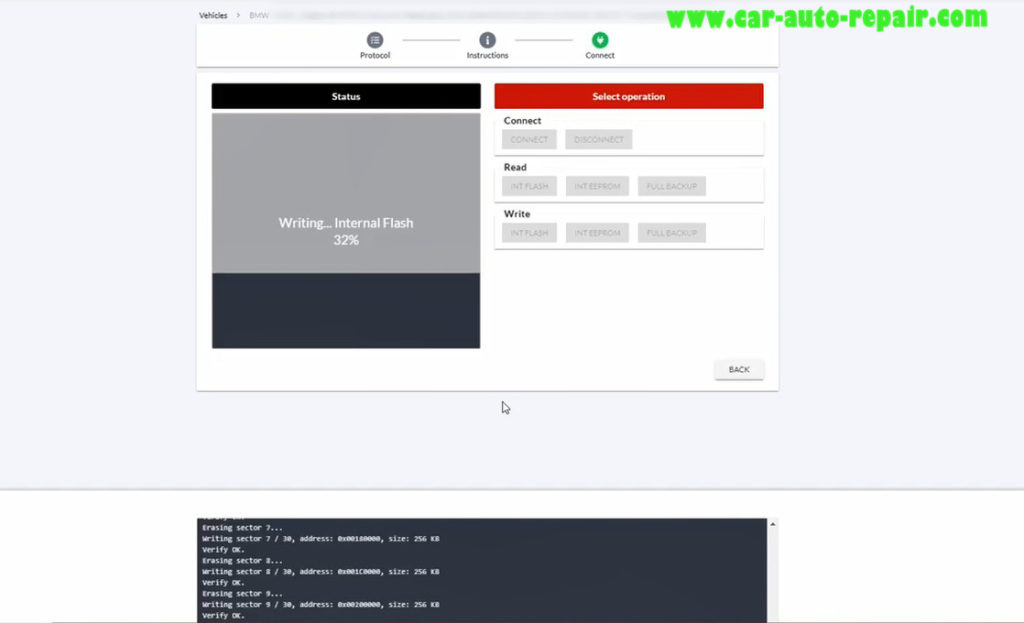Viewport: 1024px width, 623px height.
Task: Select BMW in the breadcrumb trail
Action: tap(258, 15)
